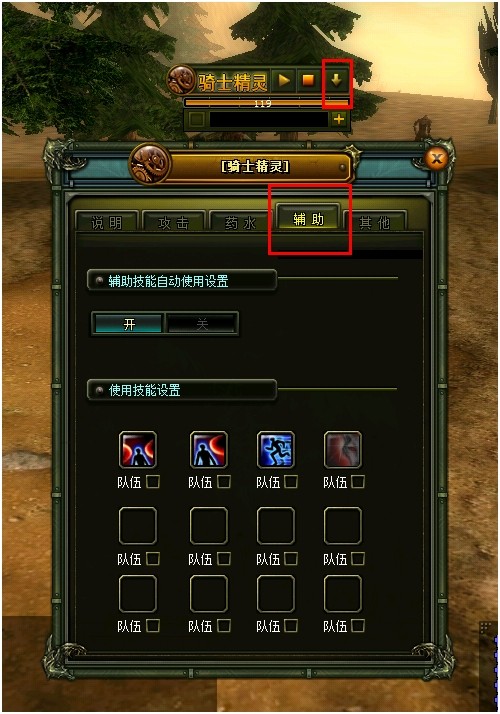This screenshot has height=714, width=500.
Task: Choose the blue running-figure skill icon
Action: pos(276,449)
